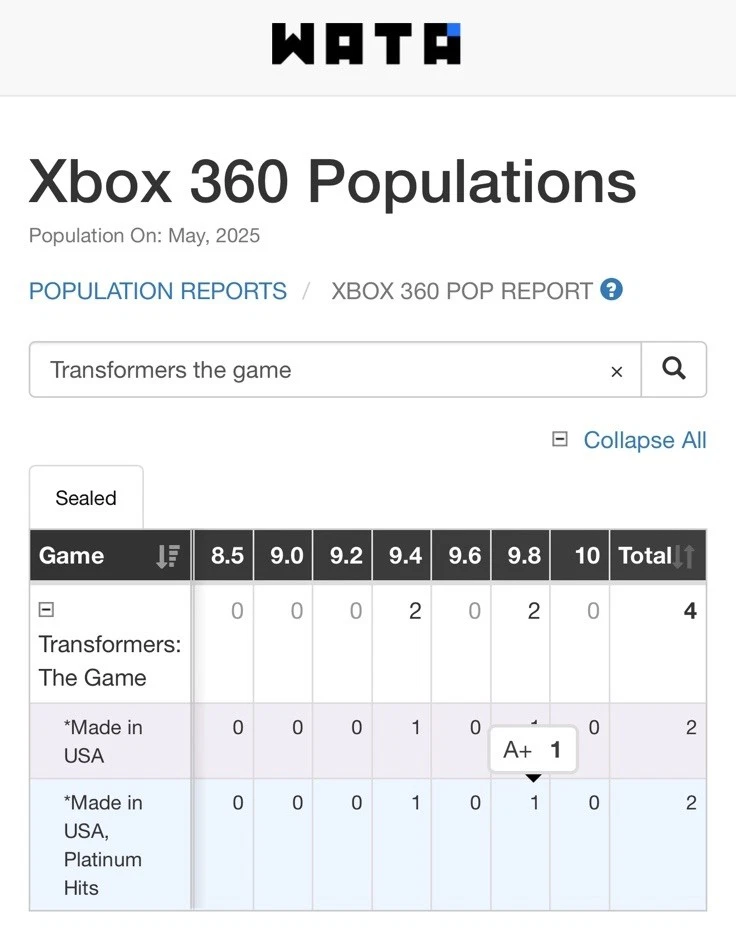Click the Made in USA row label

(103, 741)
